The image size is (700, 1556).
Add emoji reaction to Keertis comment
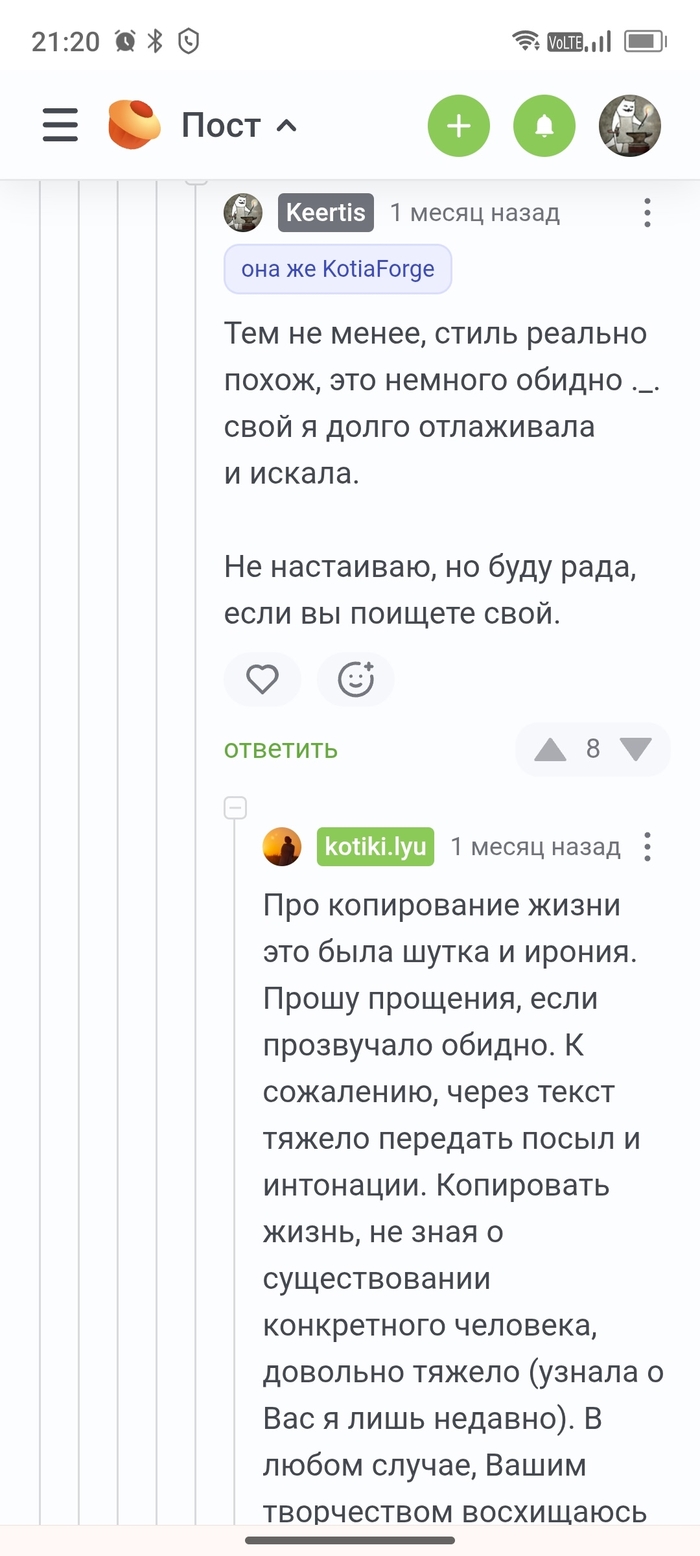click(x=355, y=680)
